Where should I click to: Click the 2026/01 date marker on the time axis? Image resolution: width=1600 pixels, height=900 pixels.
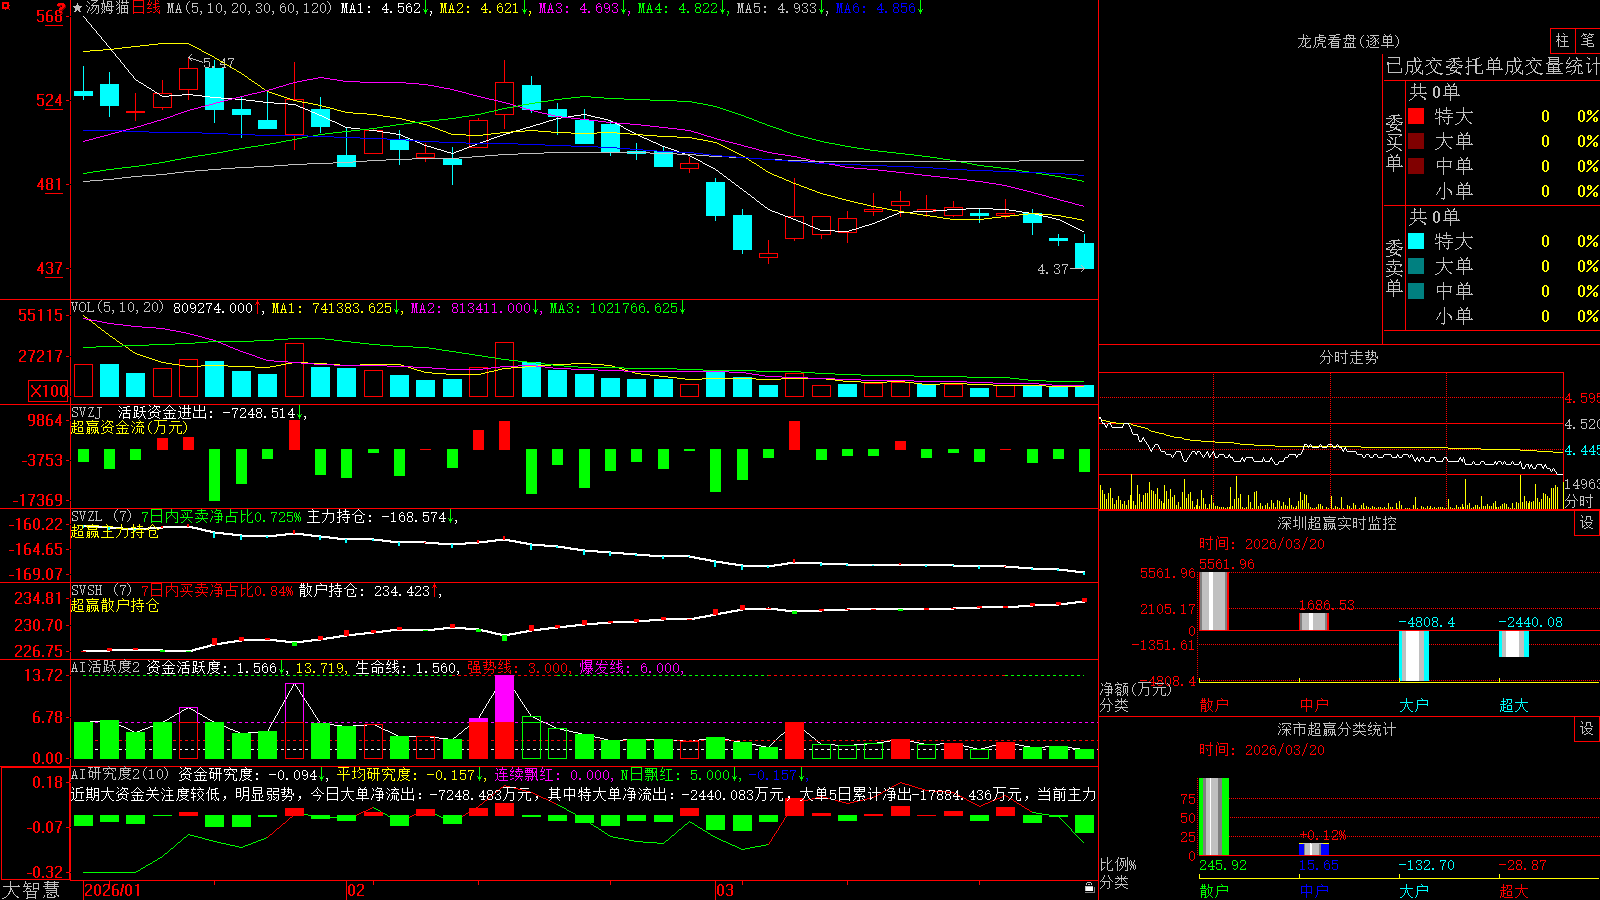pos(113,890)
